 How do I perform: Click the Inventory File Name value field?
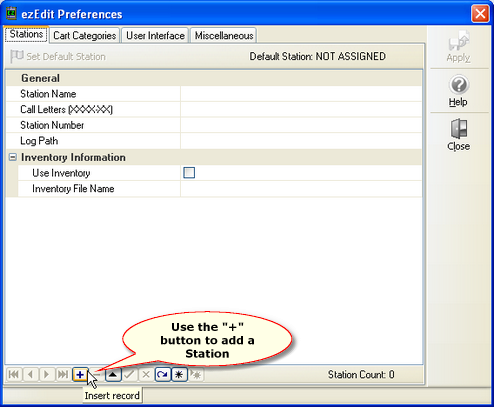[x=301, y=189]
